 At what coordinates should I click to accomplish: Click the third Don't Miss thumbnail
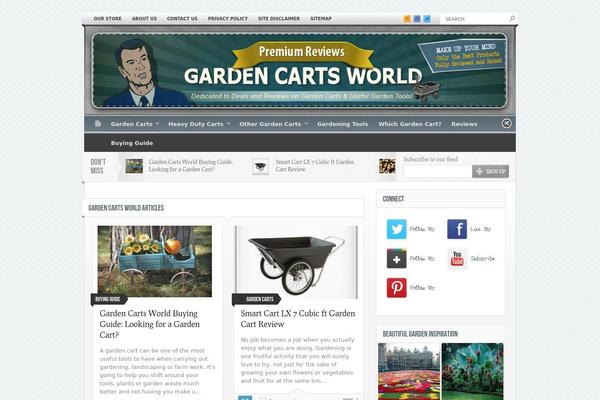[387, 166]
